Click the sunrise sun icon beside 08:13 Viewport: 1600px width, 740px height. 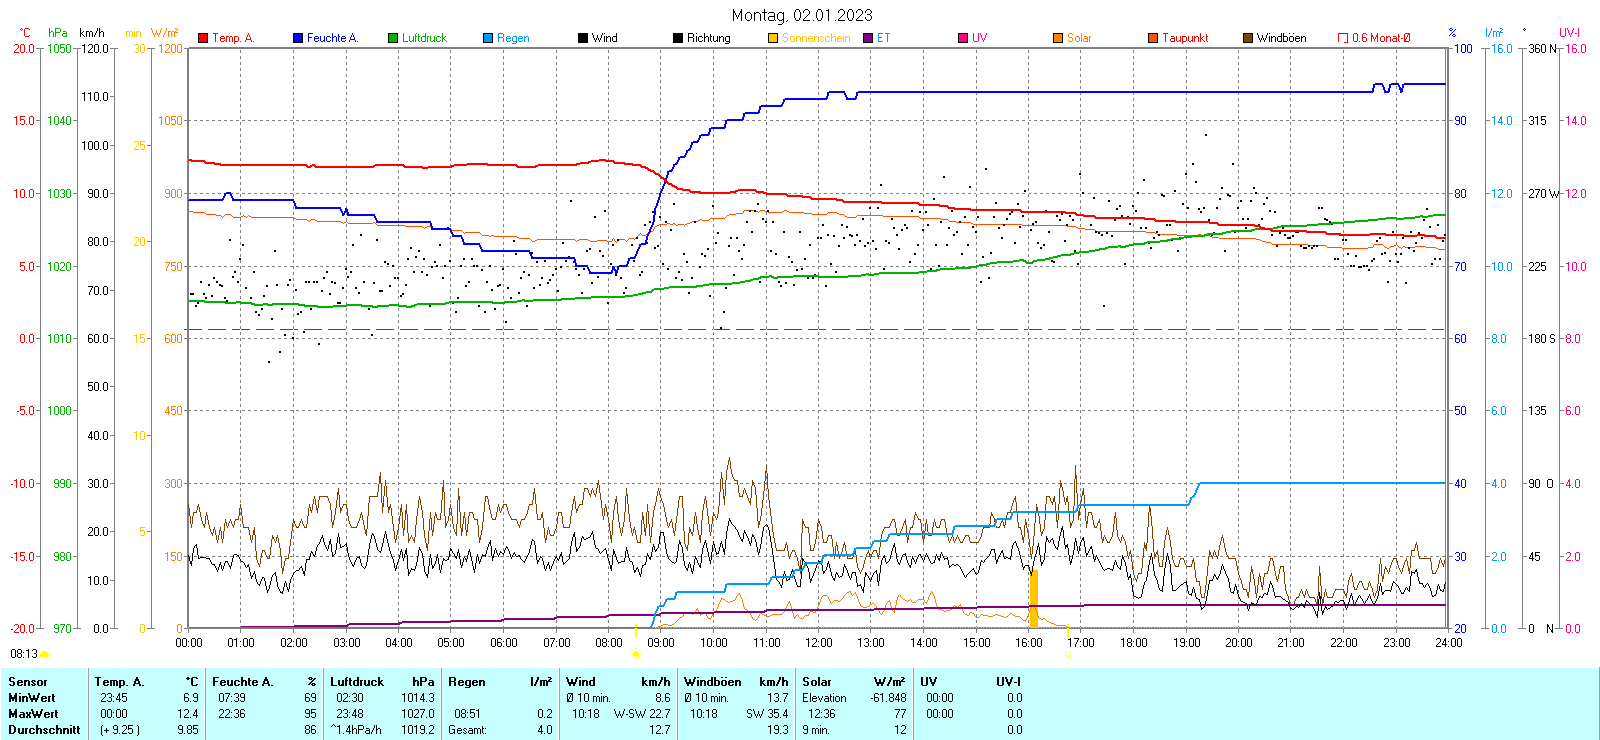[44, 654]
